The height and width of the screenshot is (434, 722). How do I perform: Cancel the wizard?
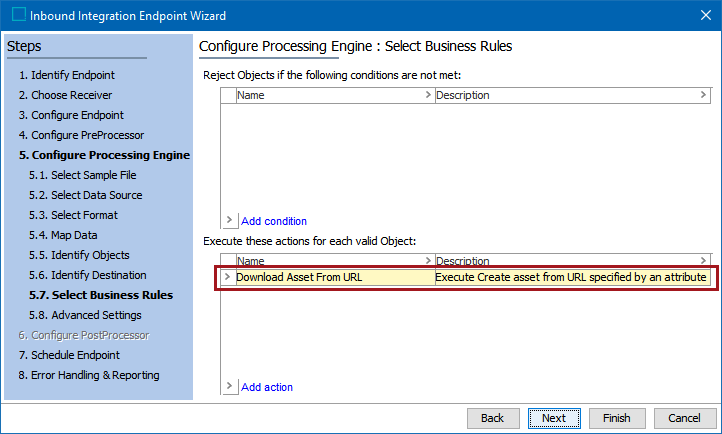[684, 418]
